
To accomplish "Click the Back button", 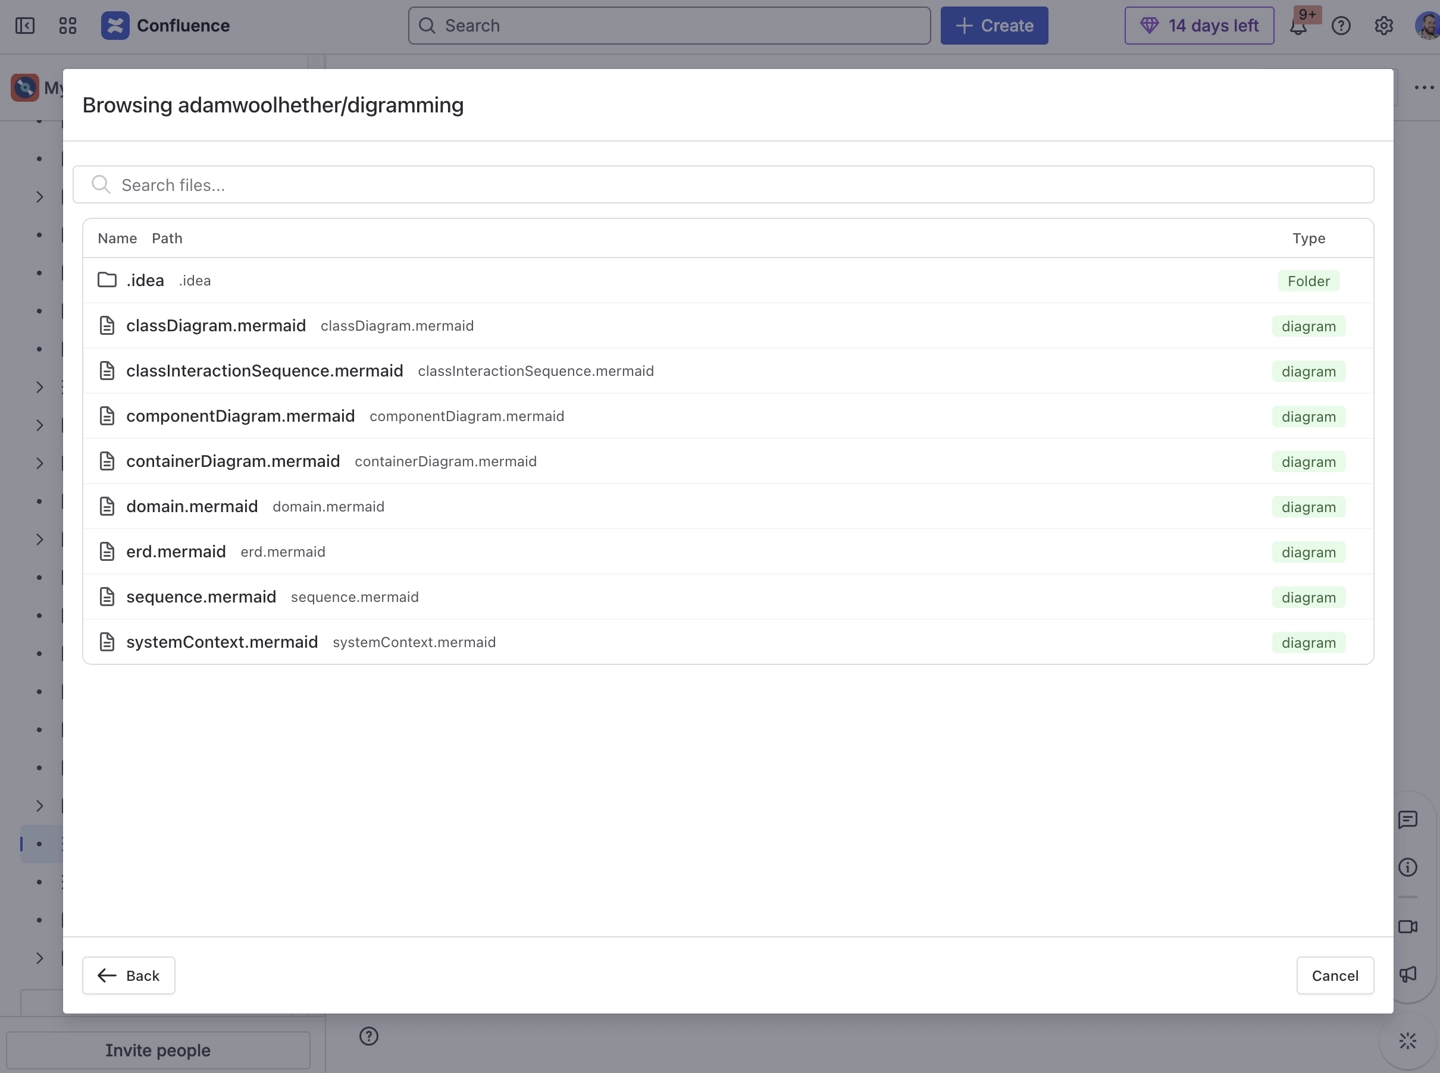I will [128, 975].
